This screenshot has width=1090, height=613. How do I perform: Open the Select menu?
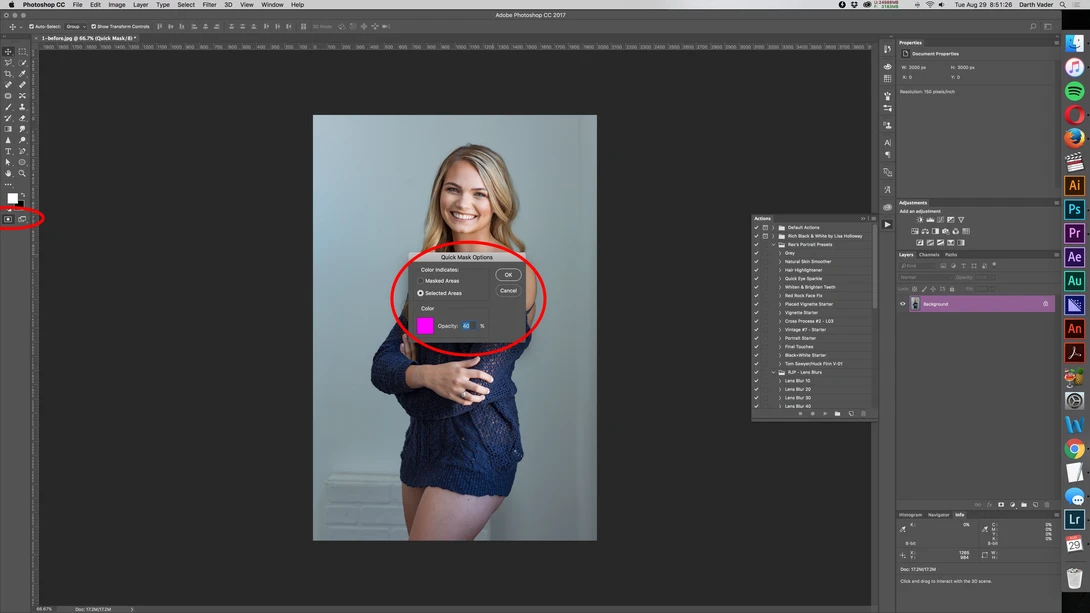tap(186, 5)
